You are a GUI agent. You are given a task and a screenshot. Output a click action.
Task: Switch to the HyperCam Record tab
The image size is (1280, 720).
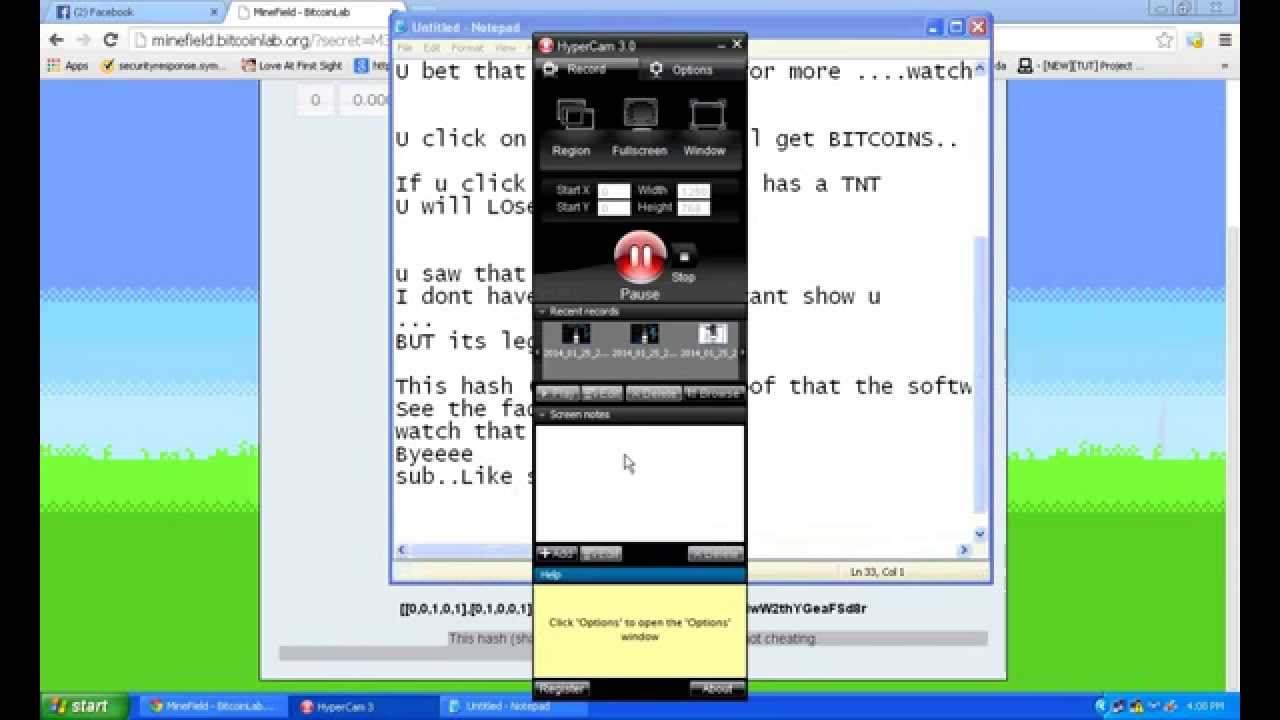[x=585, y=69]
